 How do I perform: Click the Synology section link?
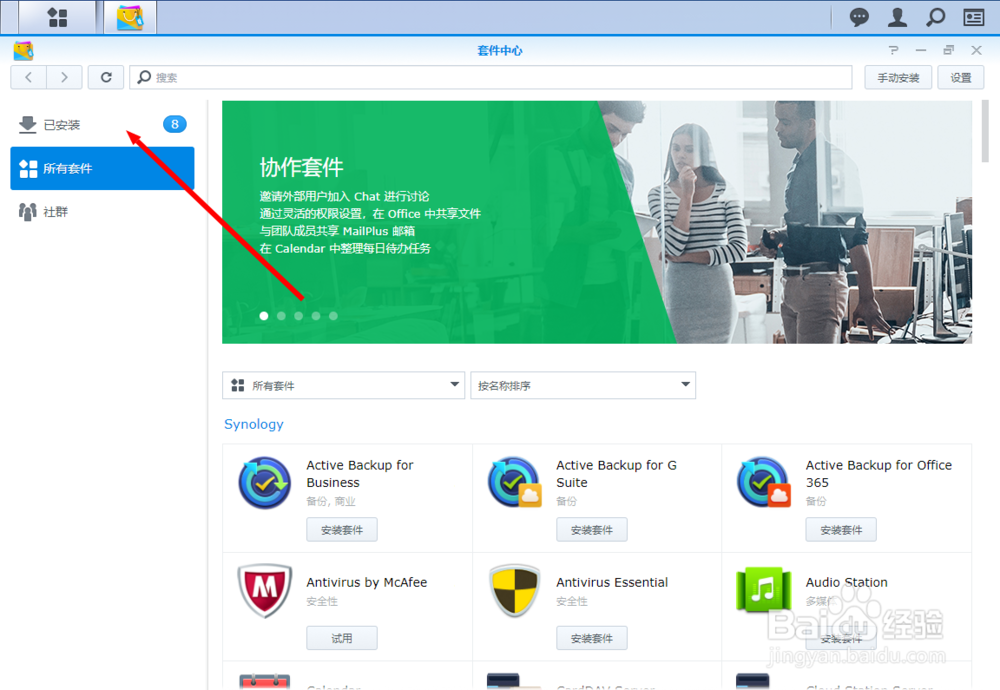[253, 424]
